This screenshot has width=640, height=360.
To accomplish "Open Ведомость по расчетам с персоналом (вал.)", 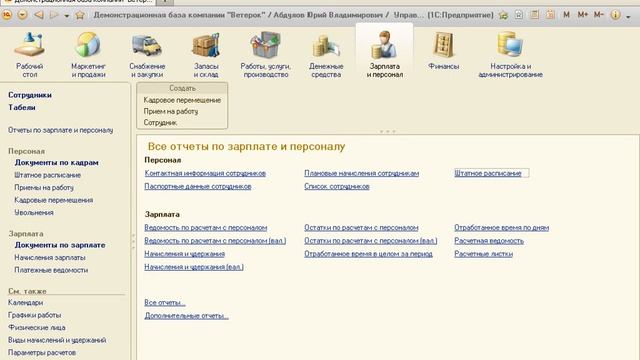I will [215, 241].
